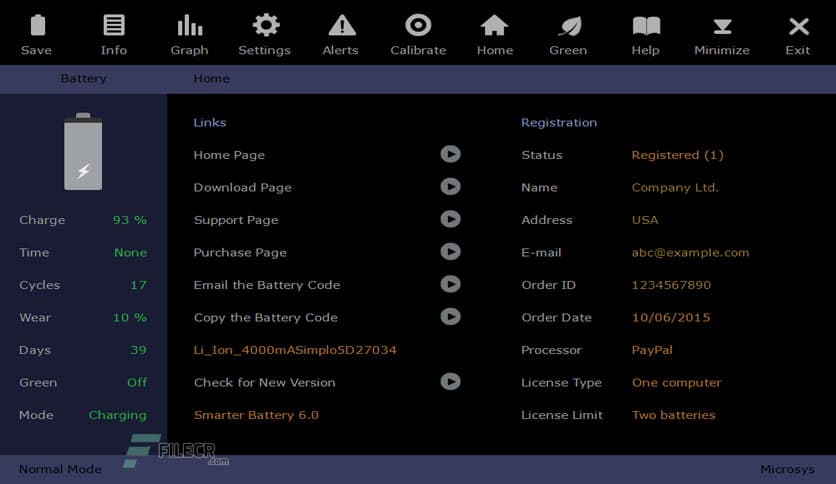836x484 pixels.
Task: Click play arrow next to Purchase Page
Action: [x=451, y=252]
